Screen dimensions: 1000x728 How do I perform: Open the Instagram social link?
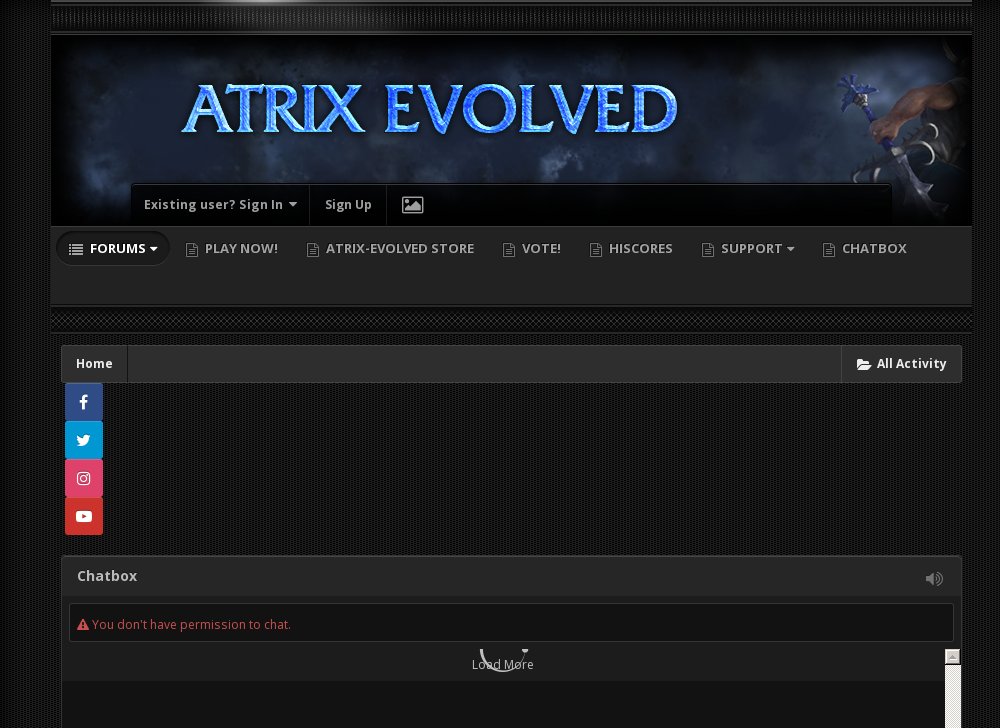coord(84,479)
